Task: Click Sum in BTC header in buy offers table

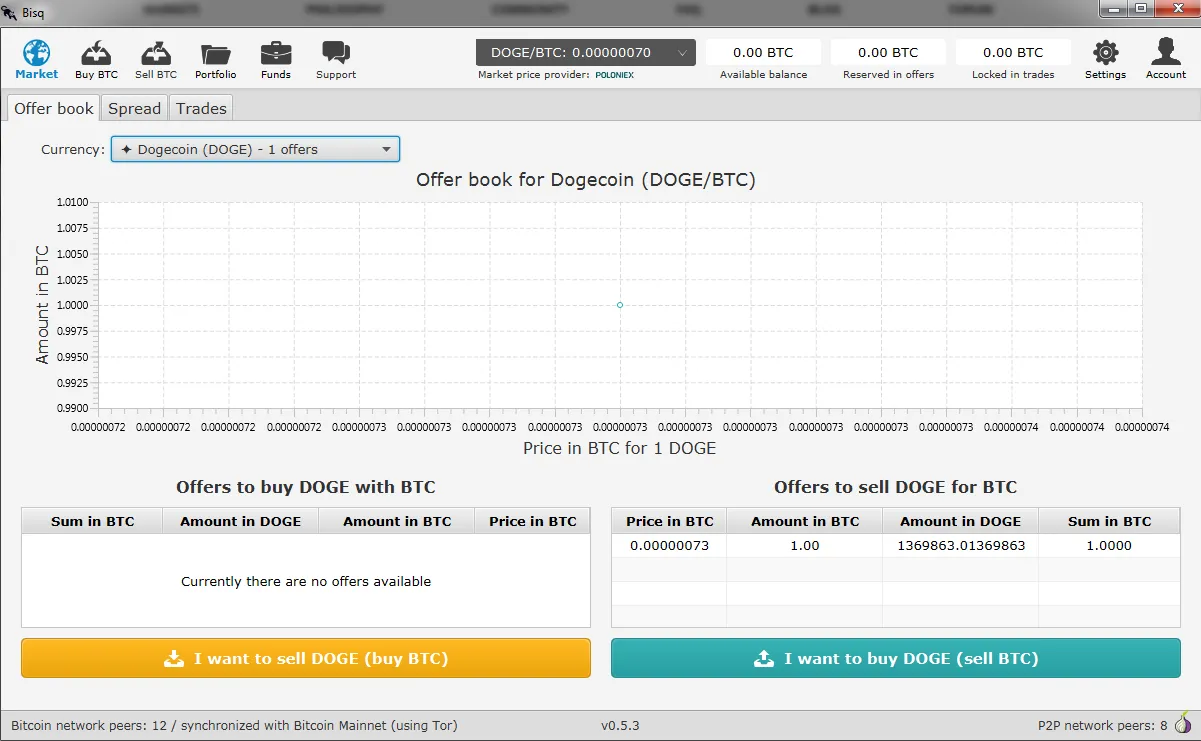Action: tap(92, 521)
